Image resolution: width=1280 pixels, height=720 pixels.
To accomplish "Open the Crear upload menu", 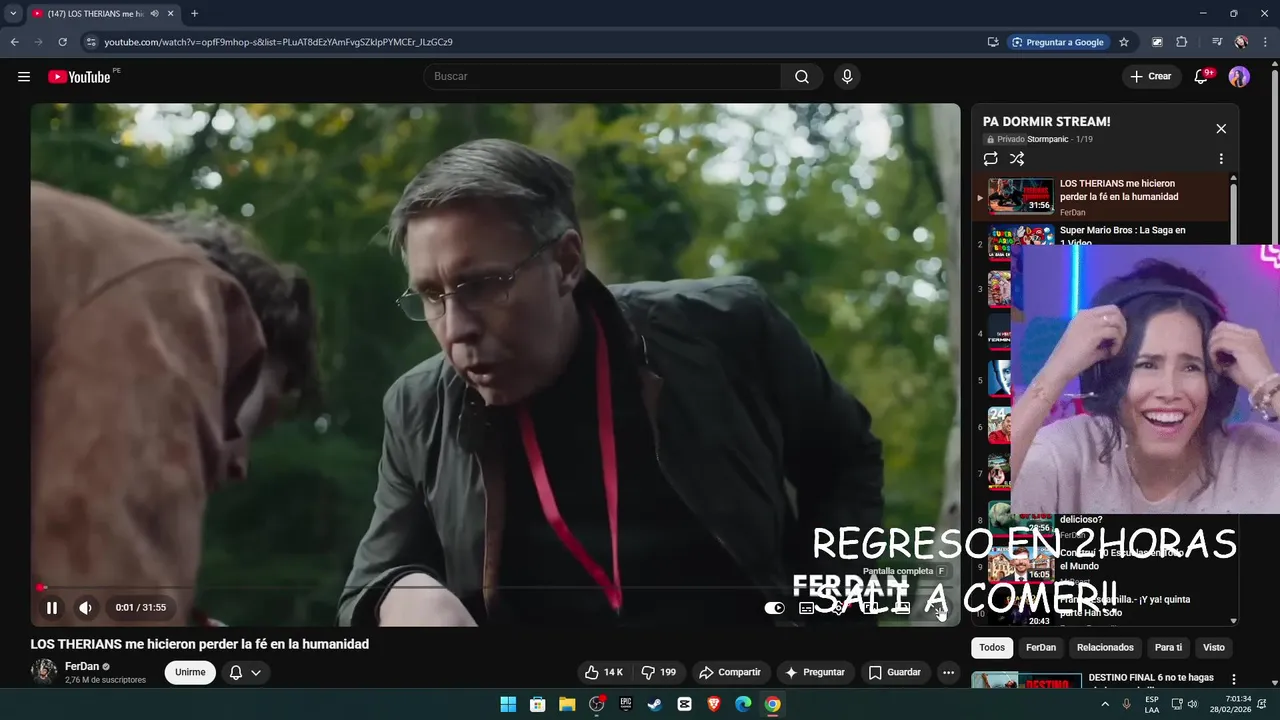I will coord(1151,77).
